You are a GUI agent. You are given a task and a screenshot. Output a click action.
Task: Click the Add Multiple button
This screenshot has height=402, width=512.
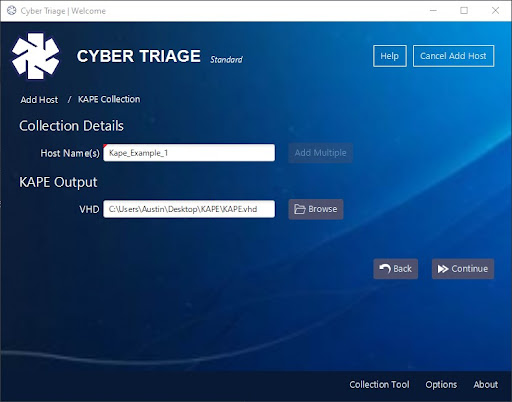click(320, 153)
